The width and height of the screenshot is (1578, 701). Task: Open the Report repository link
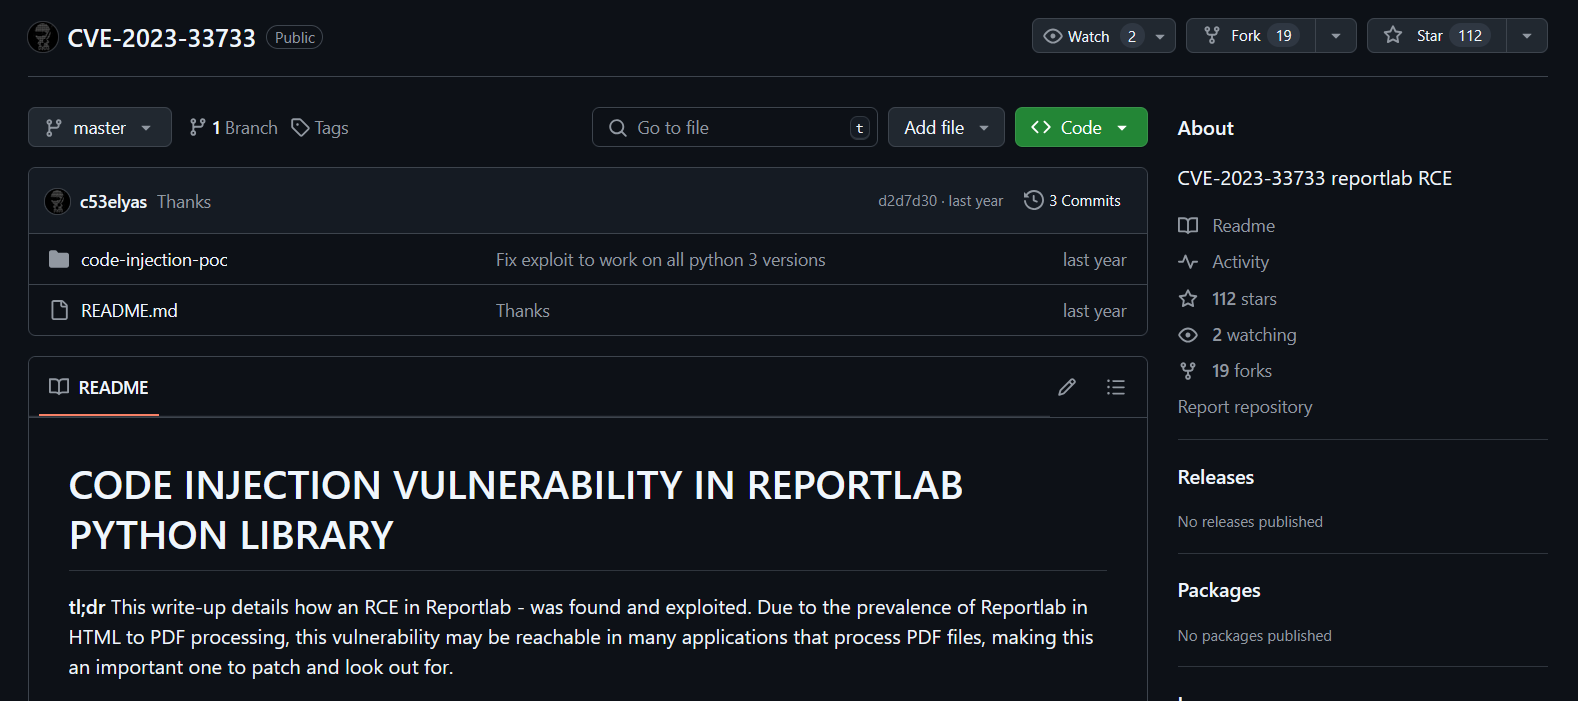tap(1245, 407)
